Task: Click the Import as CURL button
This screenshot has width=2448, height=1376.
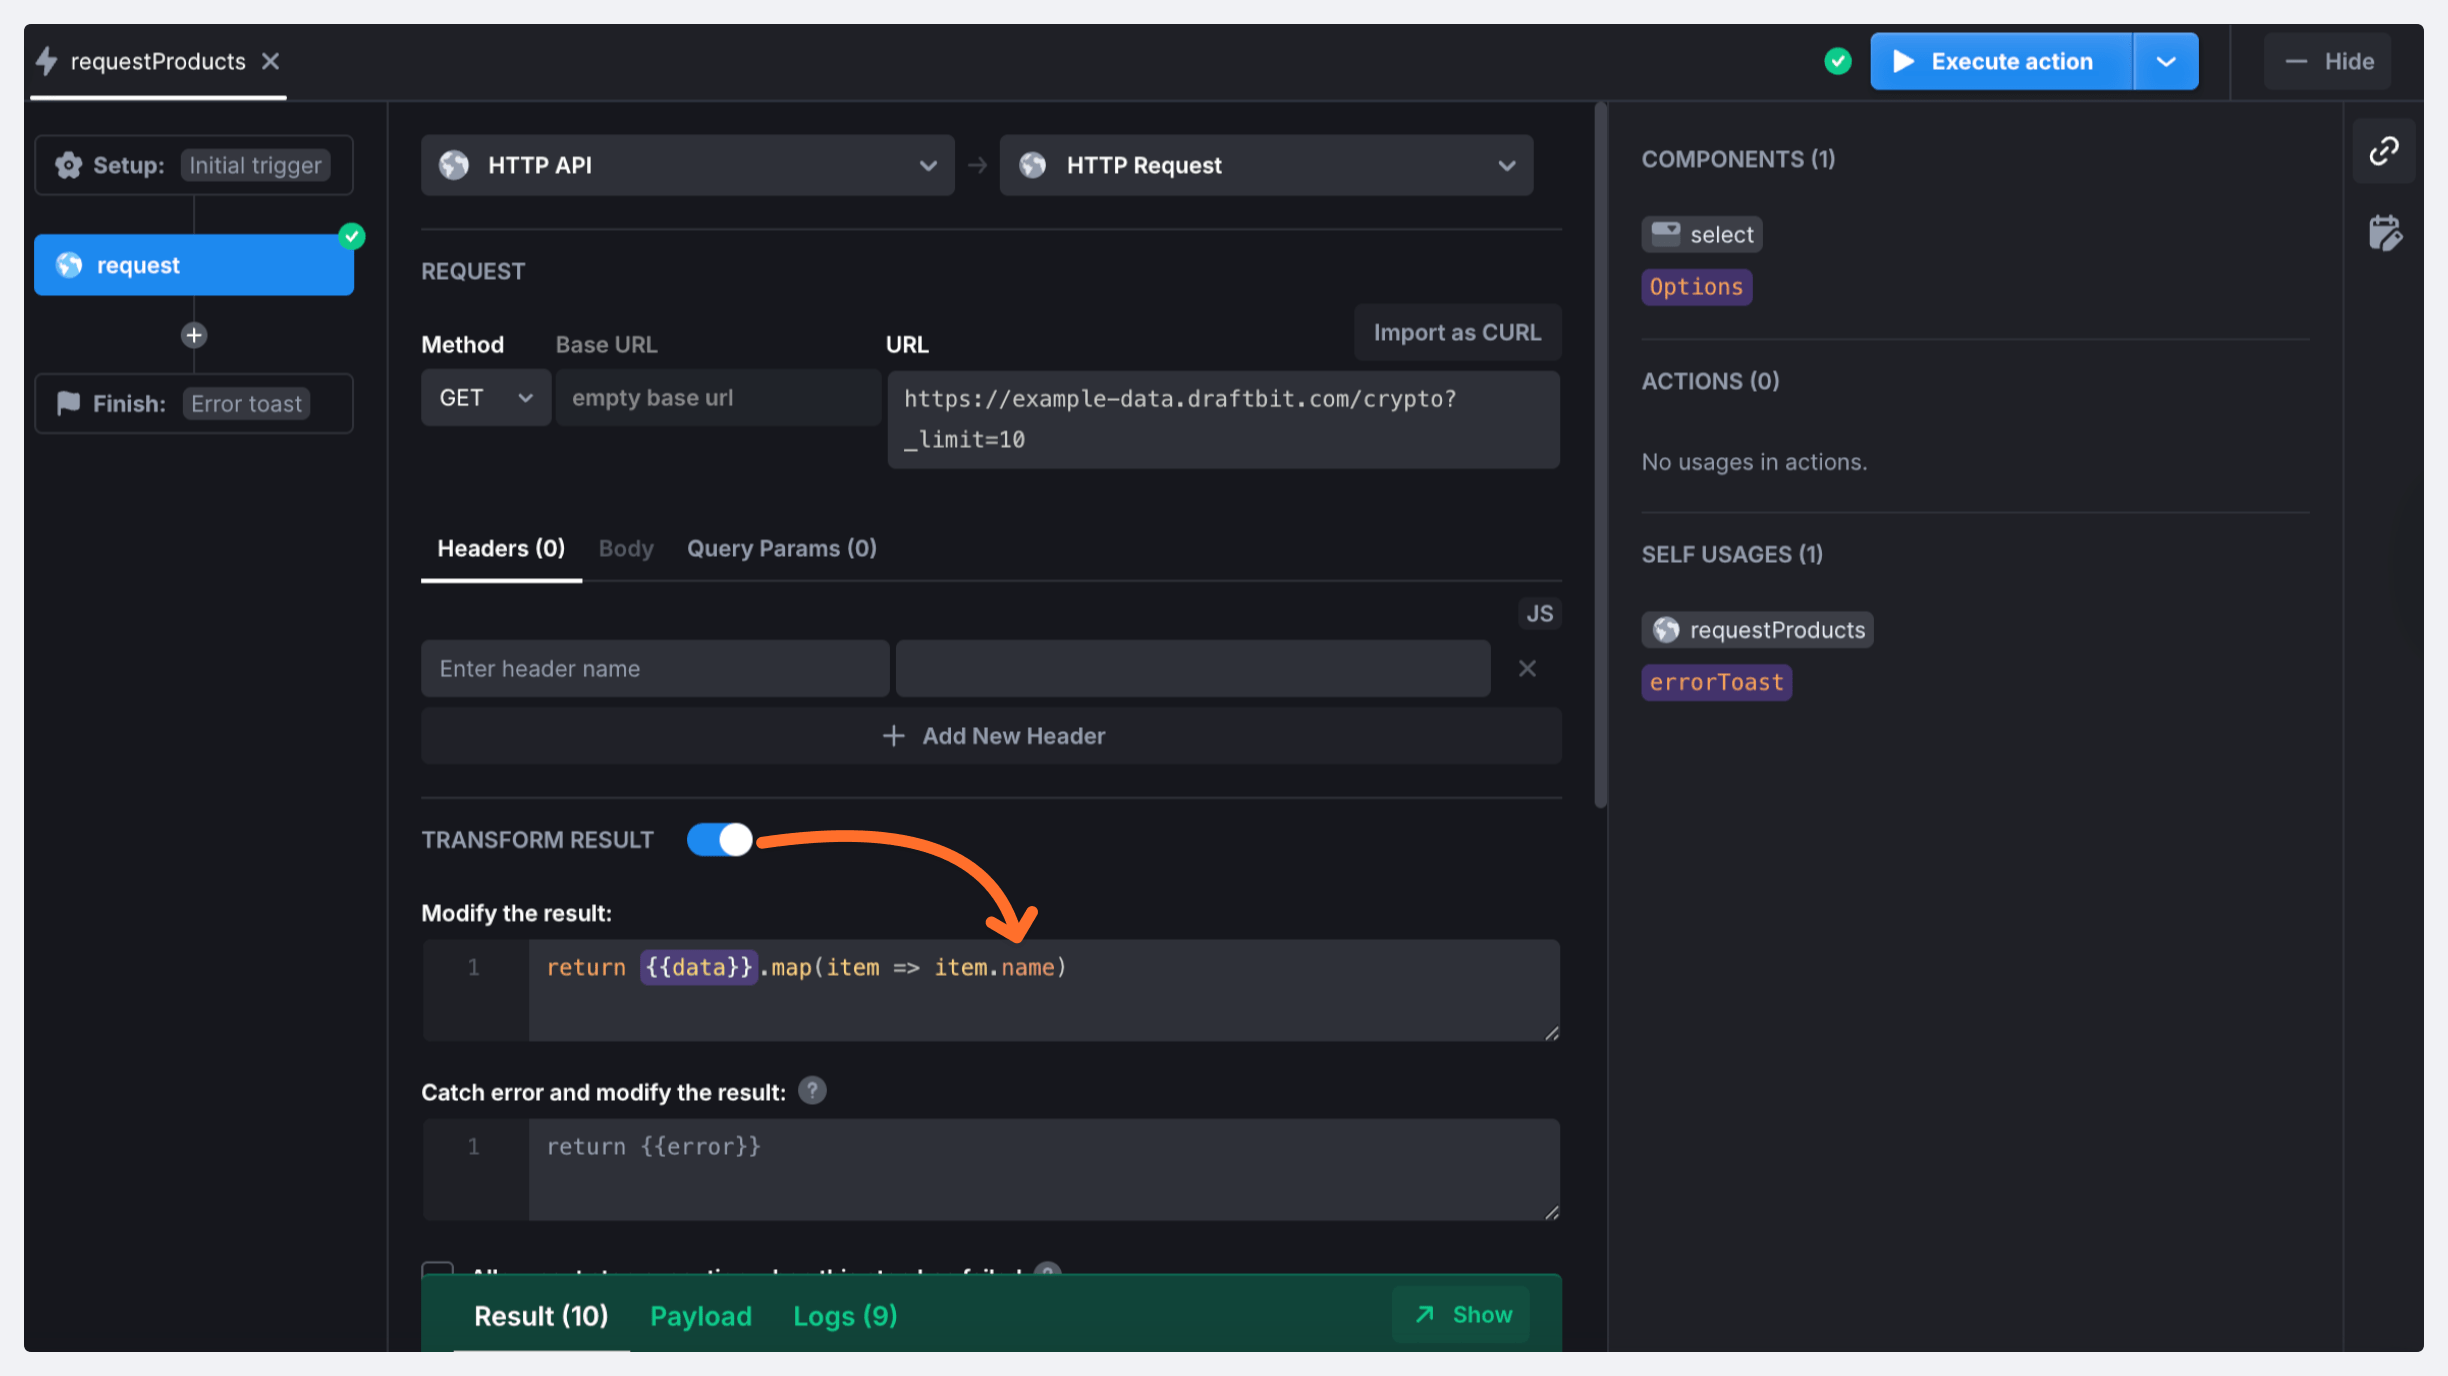Action: click(x=1456, y=332)
